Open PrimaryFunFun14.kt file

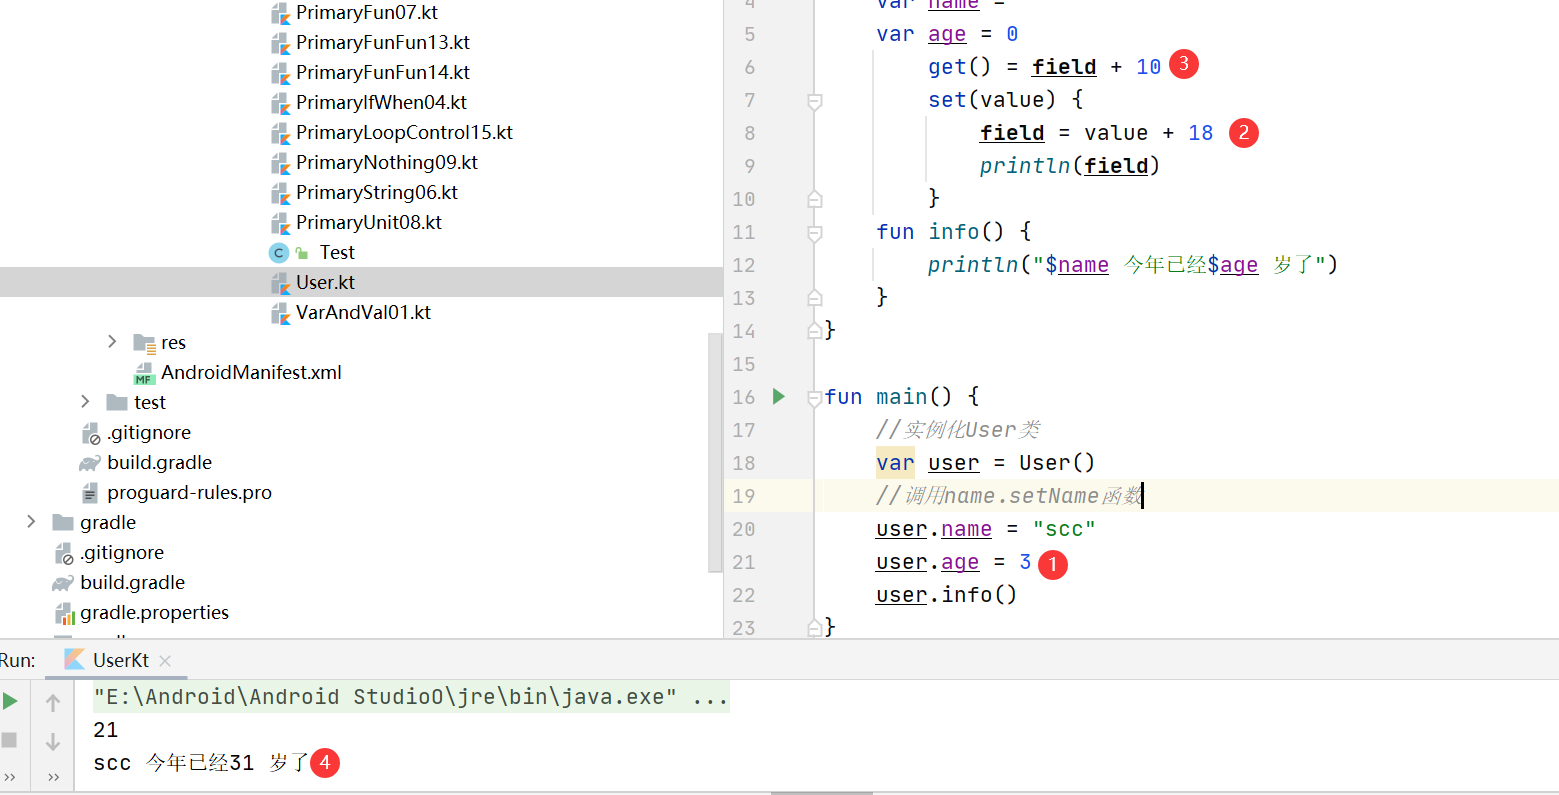(383, 73)
